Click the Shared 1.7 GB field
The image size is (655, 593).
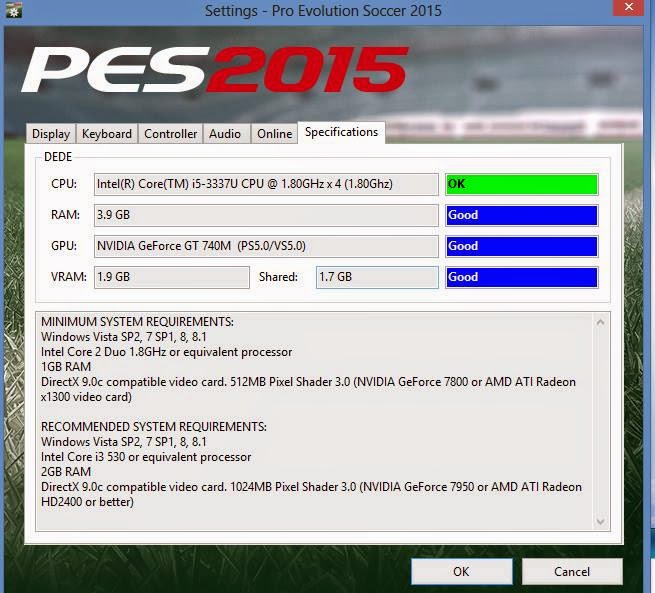click(x=377, y=277)
